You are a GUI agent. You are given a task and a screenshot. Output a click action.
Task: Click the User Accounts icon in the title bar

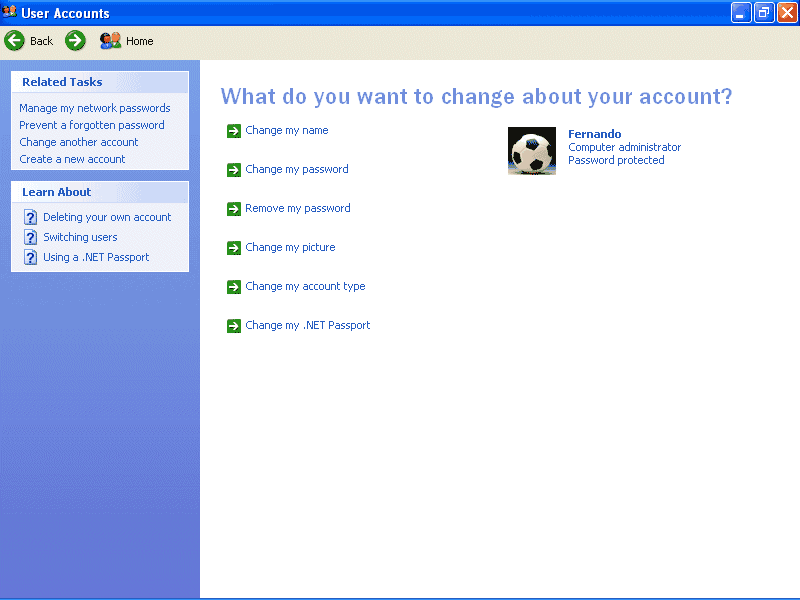coord(10,12)
